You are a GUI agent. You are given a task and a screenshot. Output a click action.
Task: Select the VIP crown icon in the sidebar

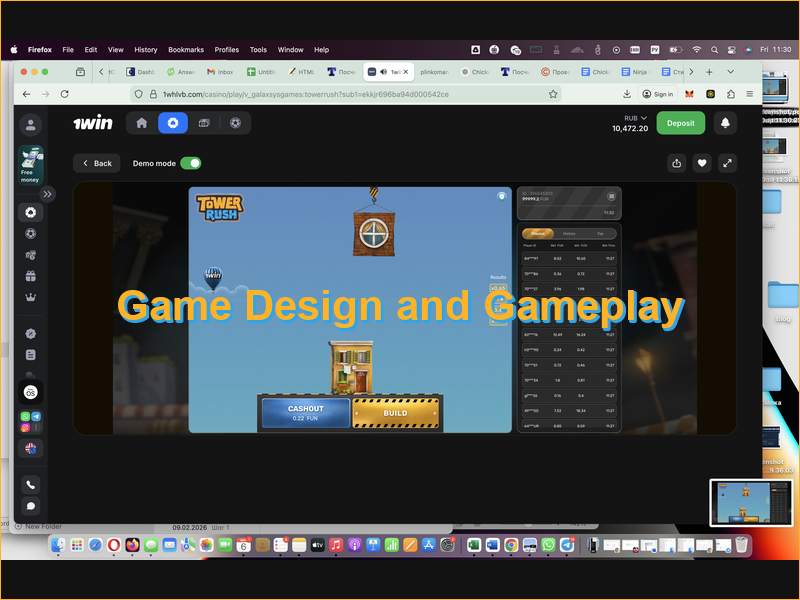pos(30,295)
